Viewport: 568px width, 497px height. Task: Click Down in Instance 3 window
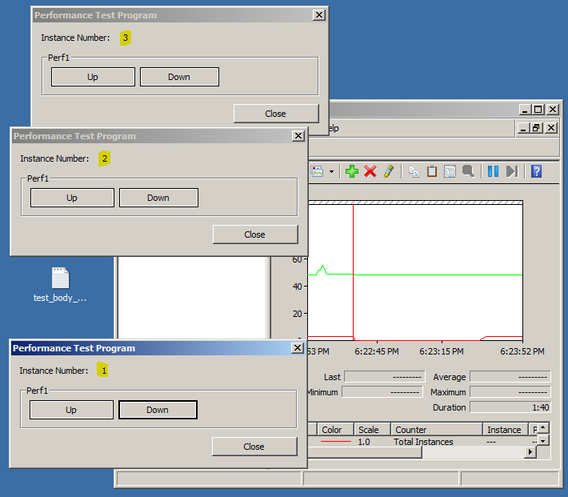(179, 77)
